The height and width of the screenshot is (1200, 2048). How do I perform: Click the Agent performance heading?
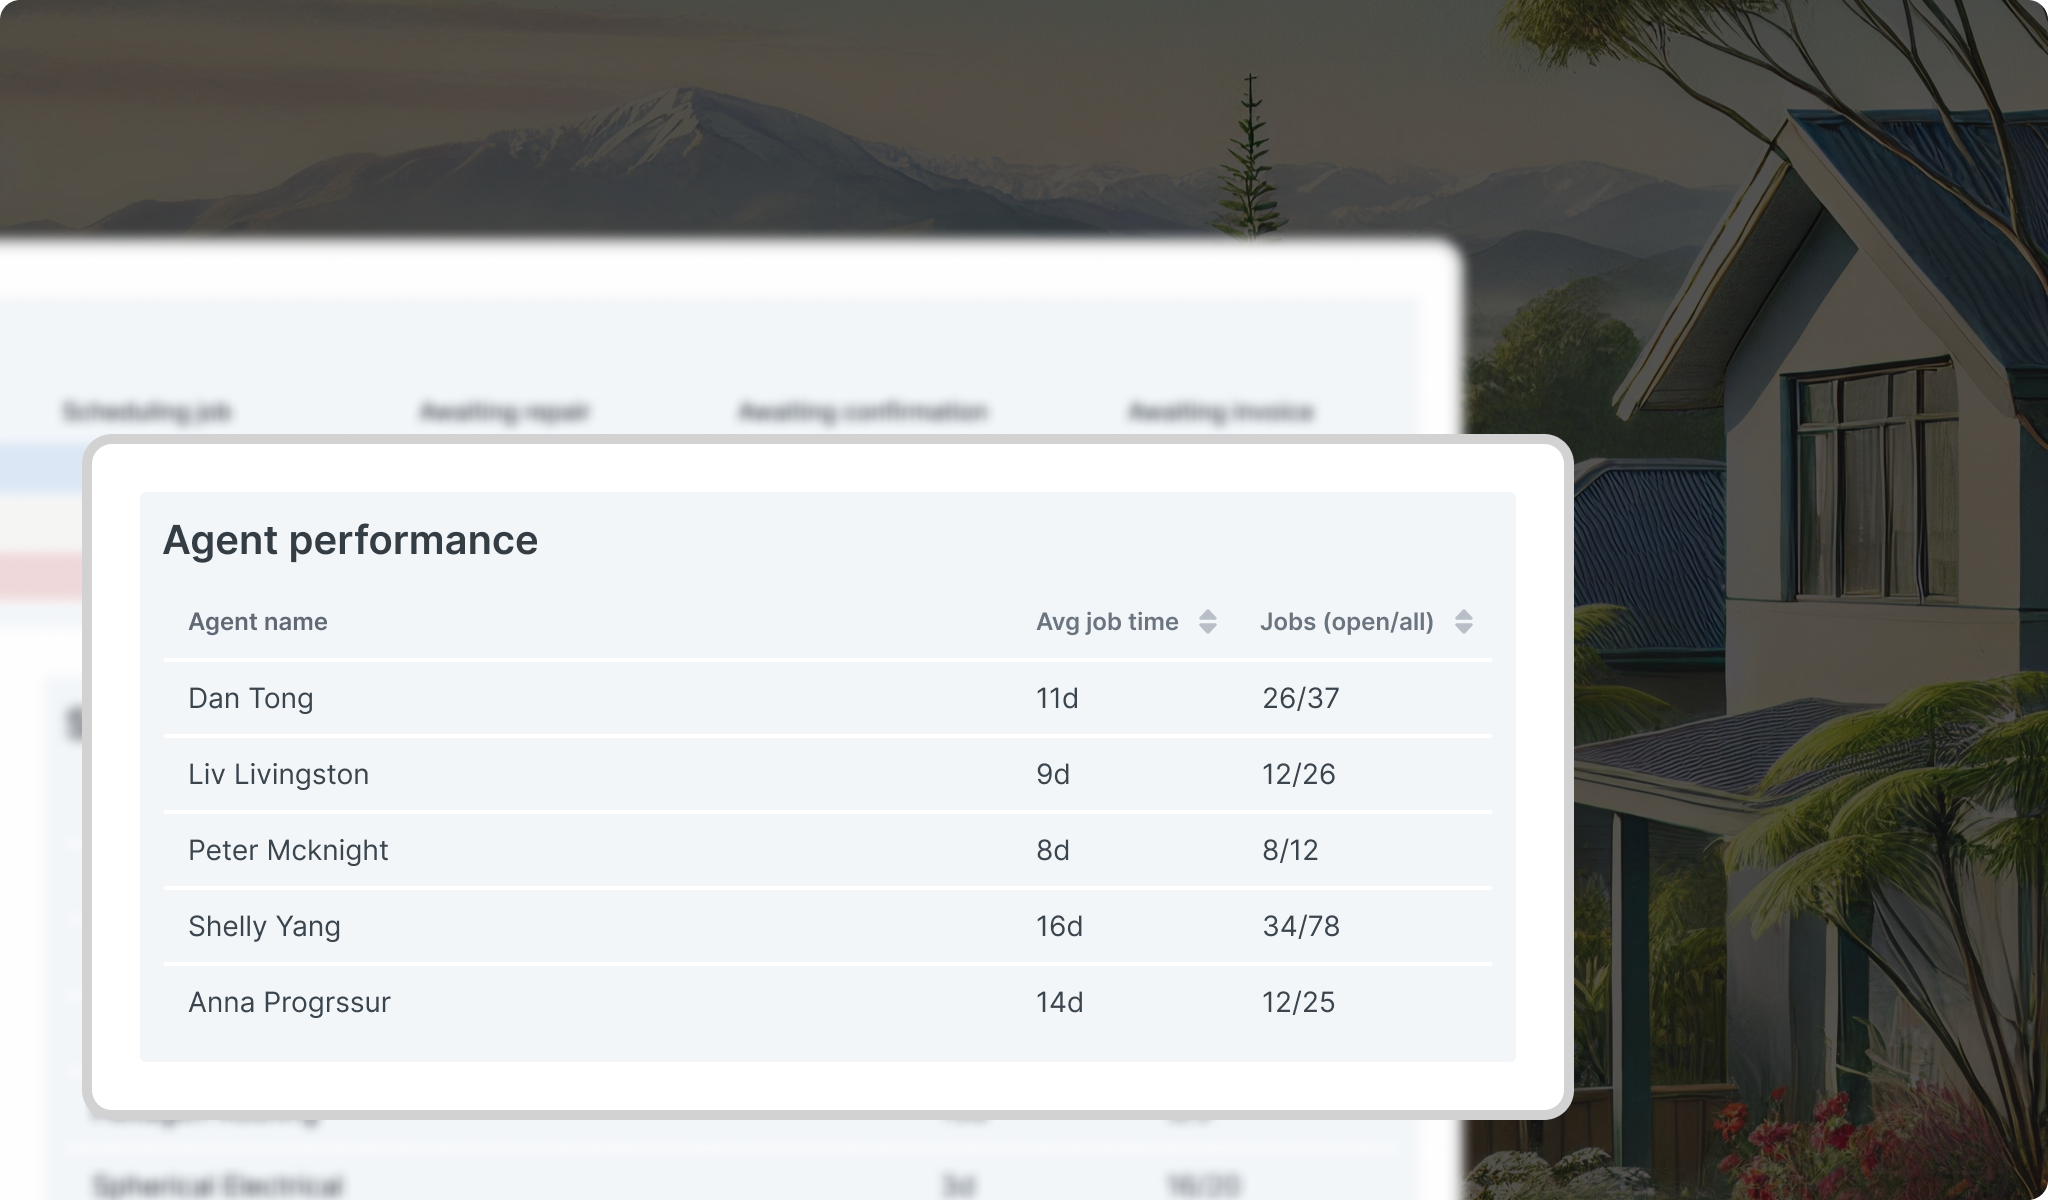coord(350,540)
